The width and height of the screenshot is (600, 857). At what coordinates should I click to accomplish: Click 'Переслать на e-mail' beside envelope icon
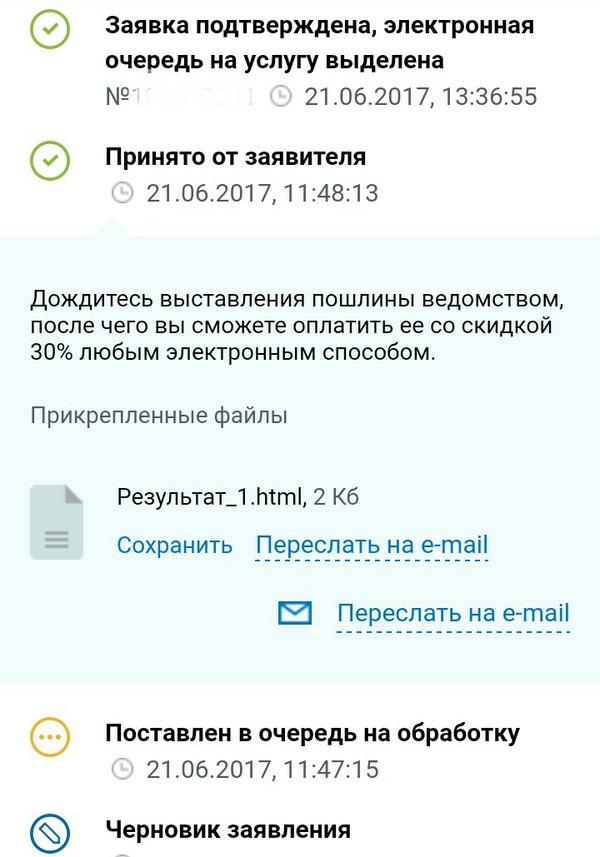click(453, 613)
